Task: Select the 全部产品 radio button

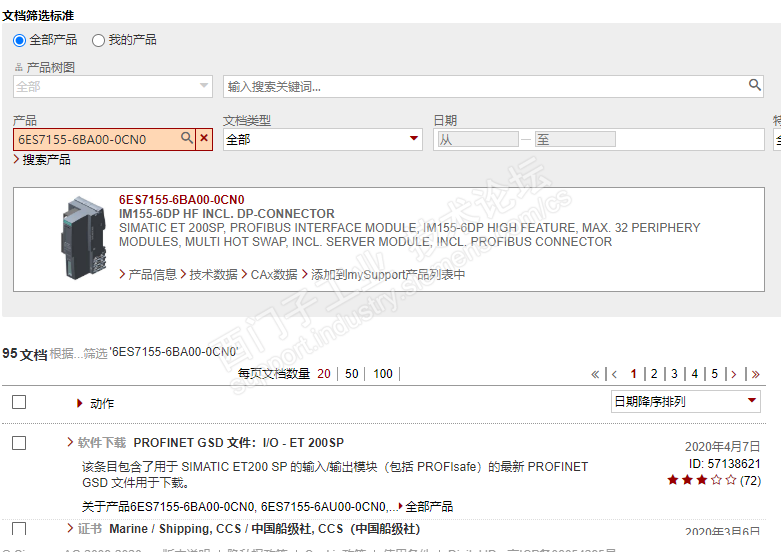Action: click(19, 40)
